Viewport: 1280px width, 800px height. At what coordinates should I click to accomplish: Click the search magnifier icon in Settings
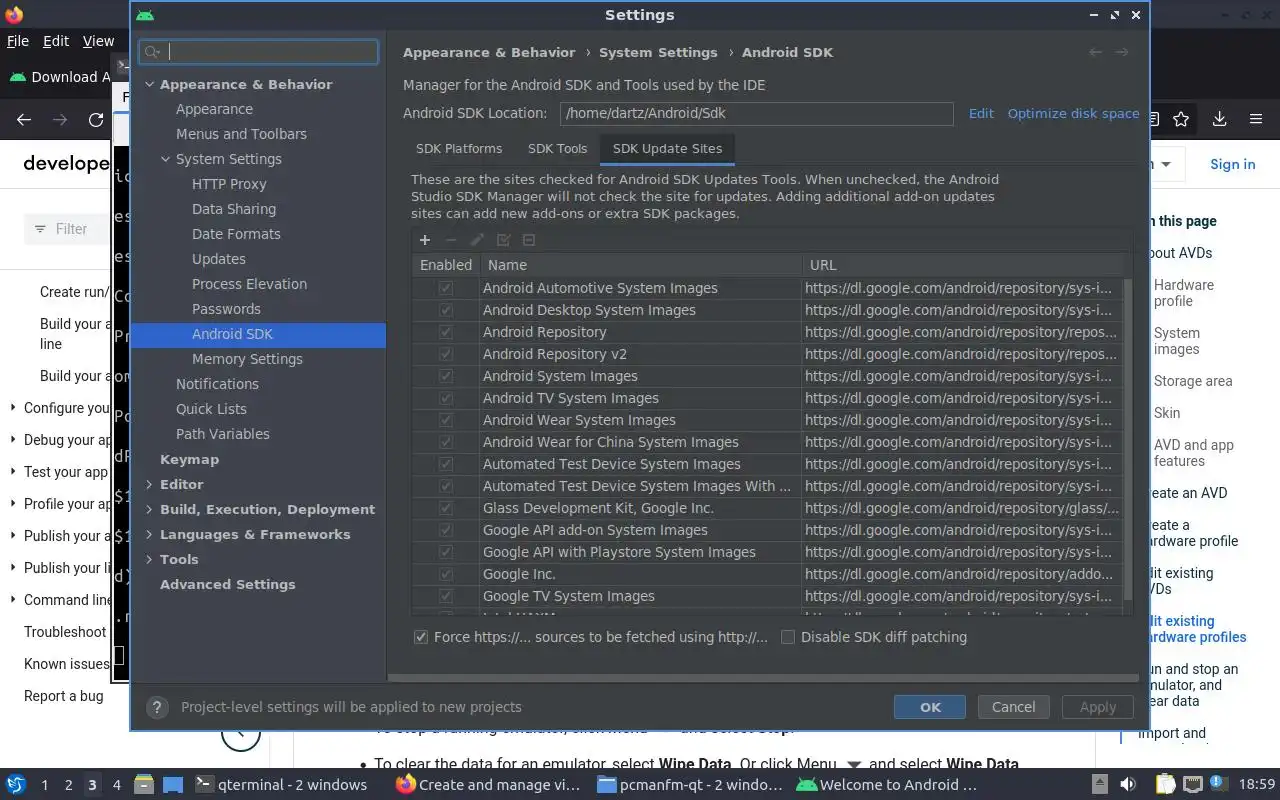154,52
